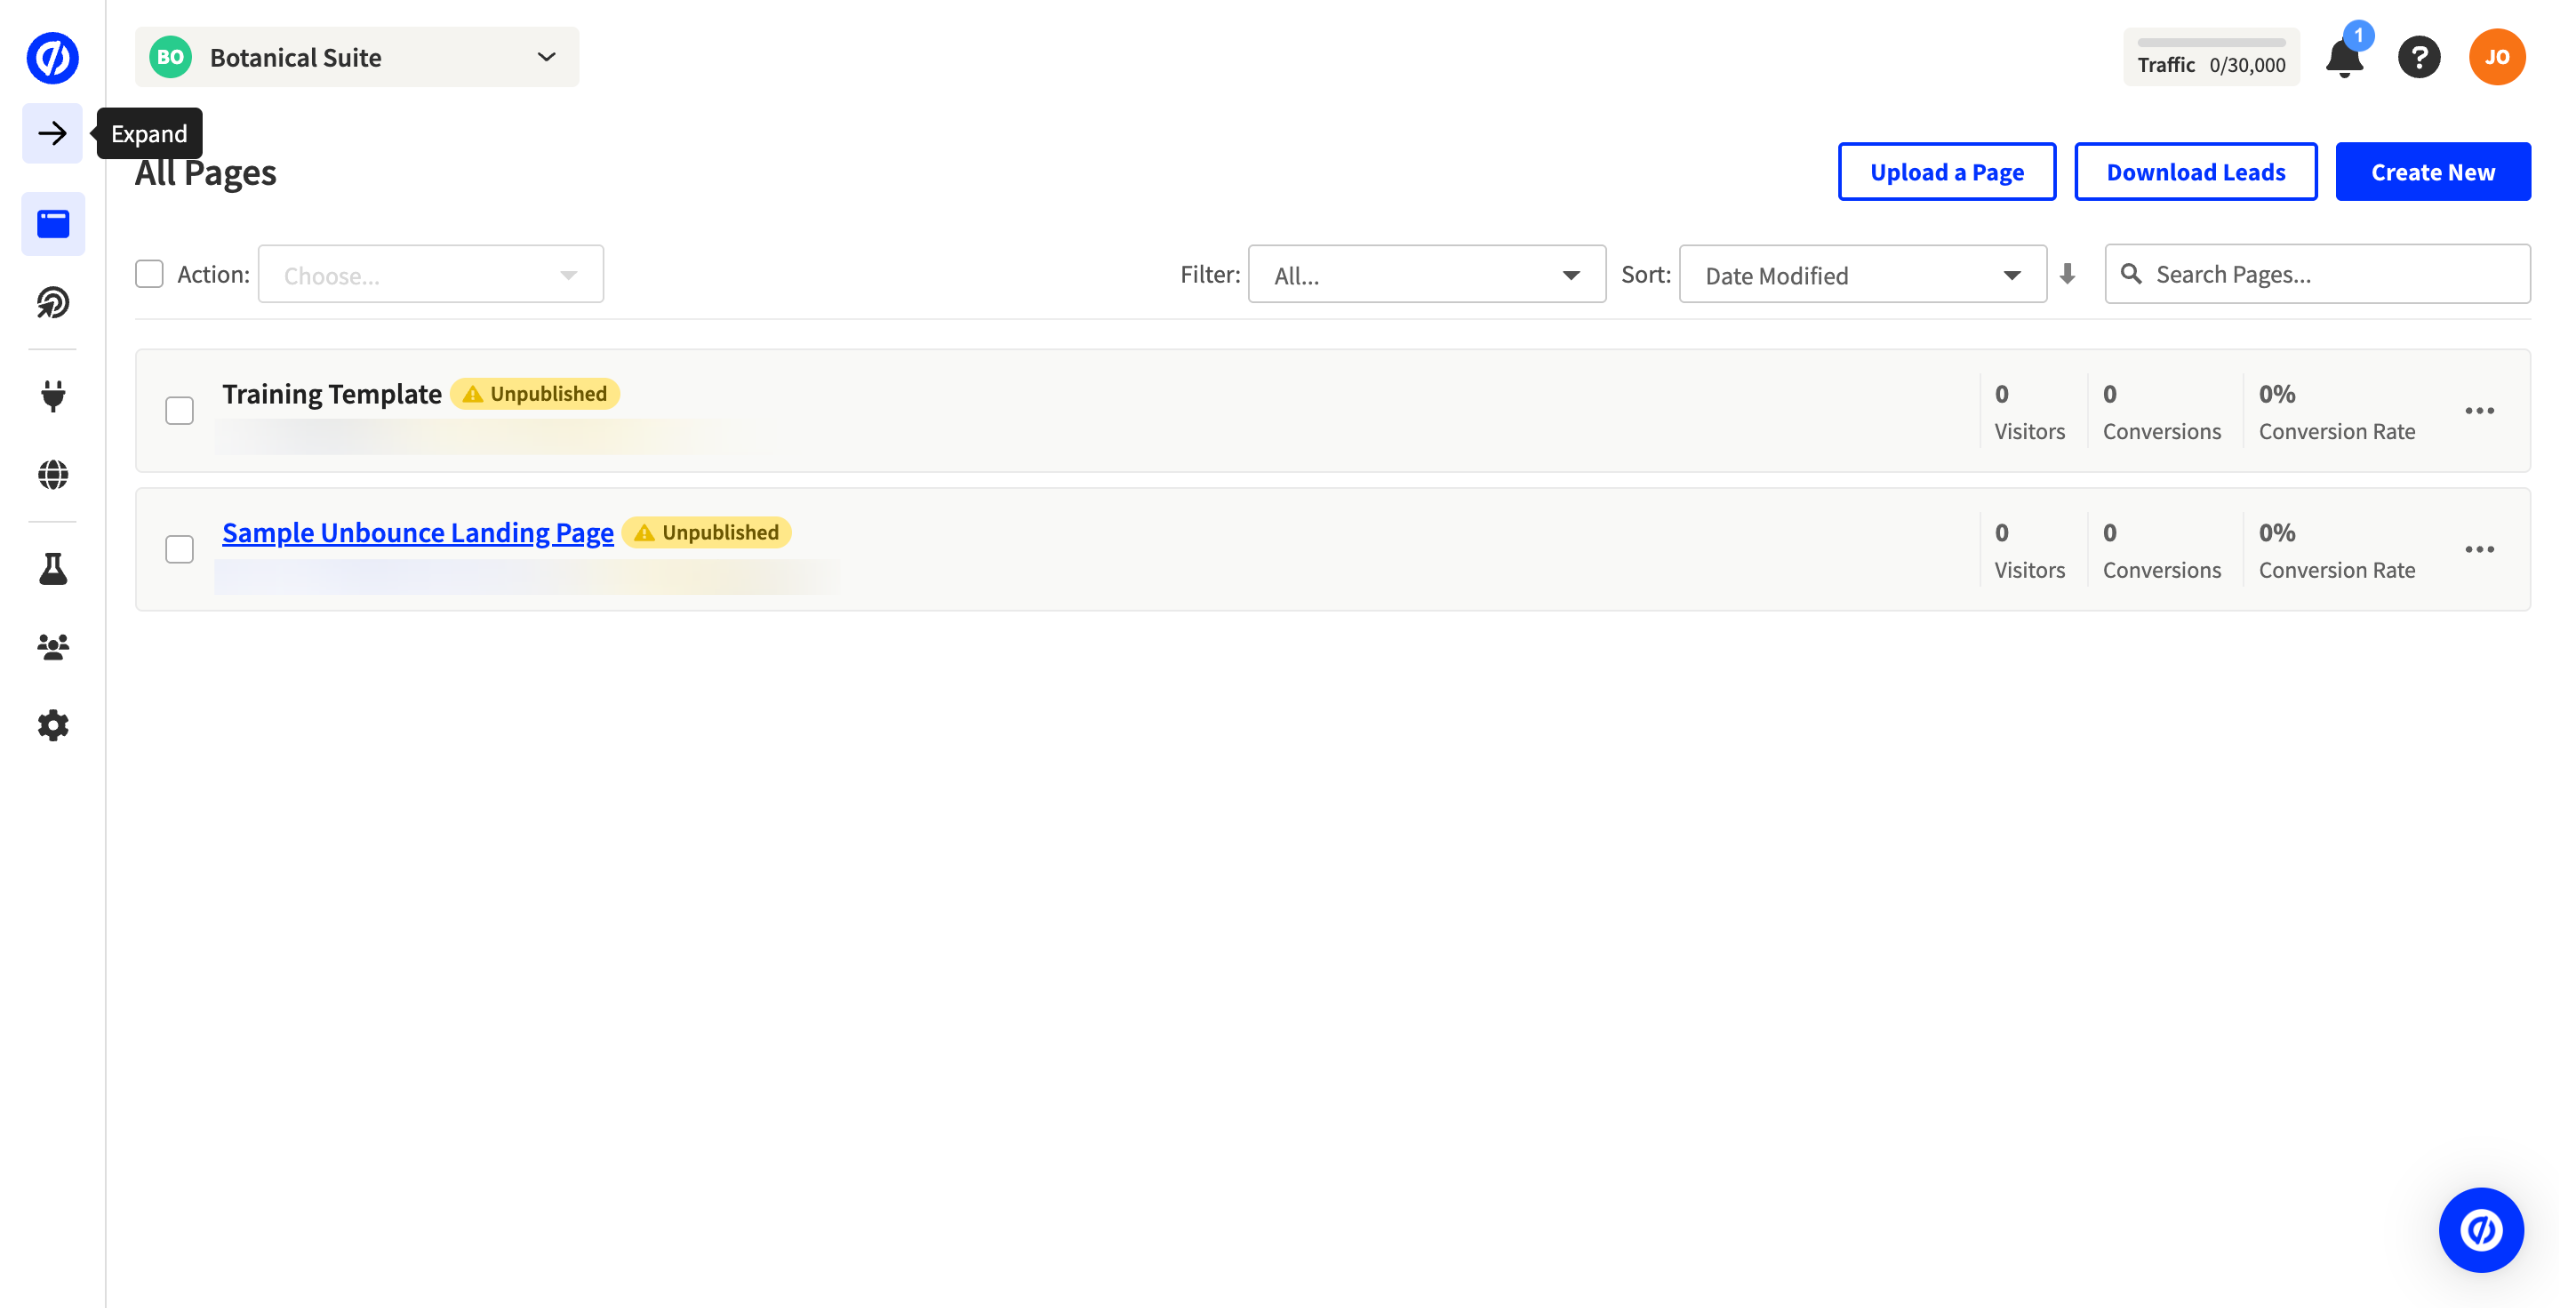Open the plug integrations sidebar icon
The width and height of the screenshot is (2559, 1308).
53,396
